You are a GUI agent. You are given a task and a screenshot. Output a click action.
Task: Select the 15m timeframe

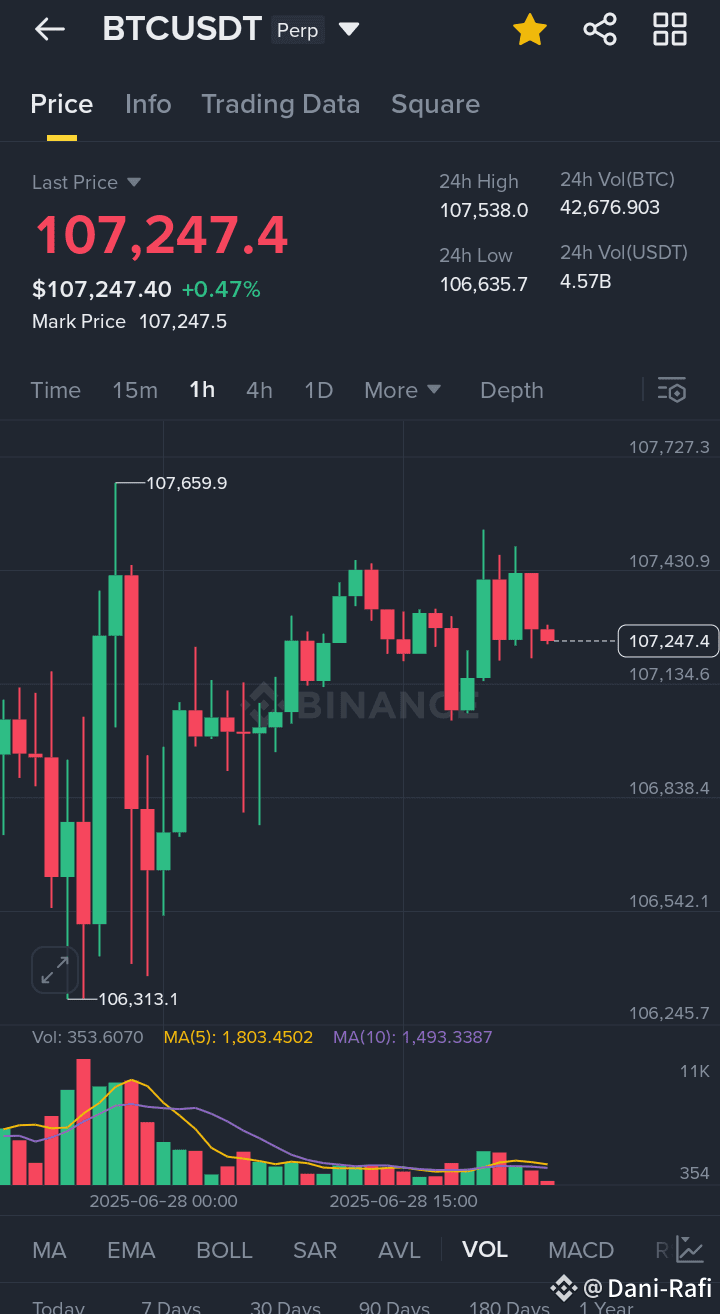tap(135, 390)
